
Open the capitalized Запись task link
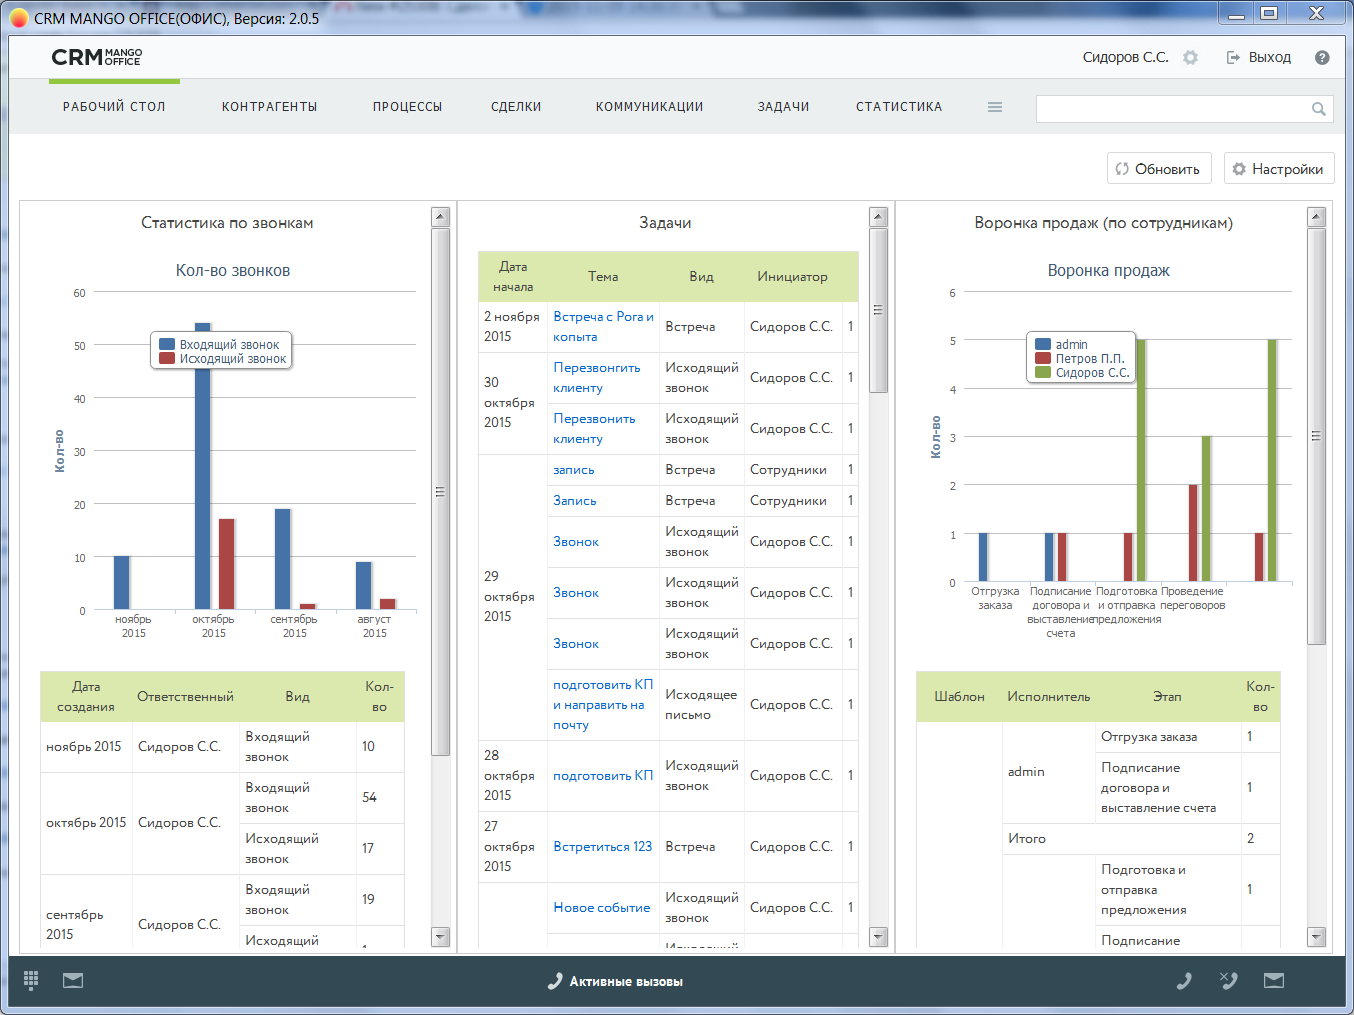click(575, 501)
